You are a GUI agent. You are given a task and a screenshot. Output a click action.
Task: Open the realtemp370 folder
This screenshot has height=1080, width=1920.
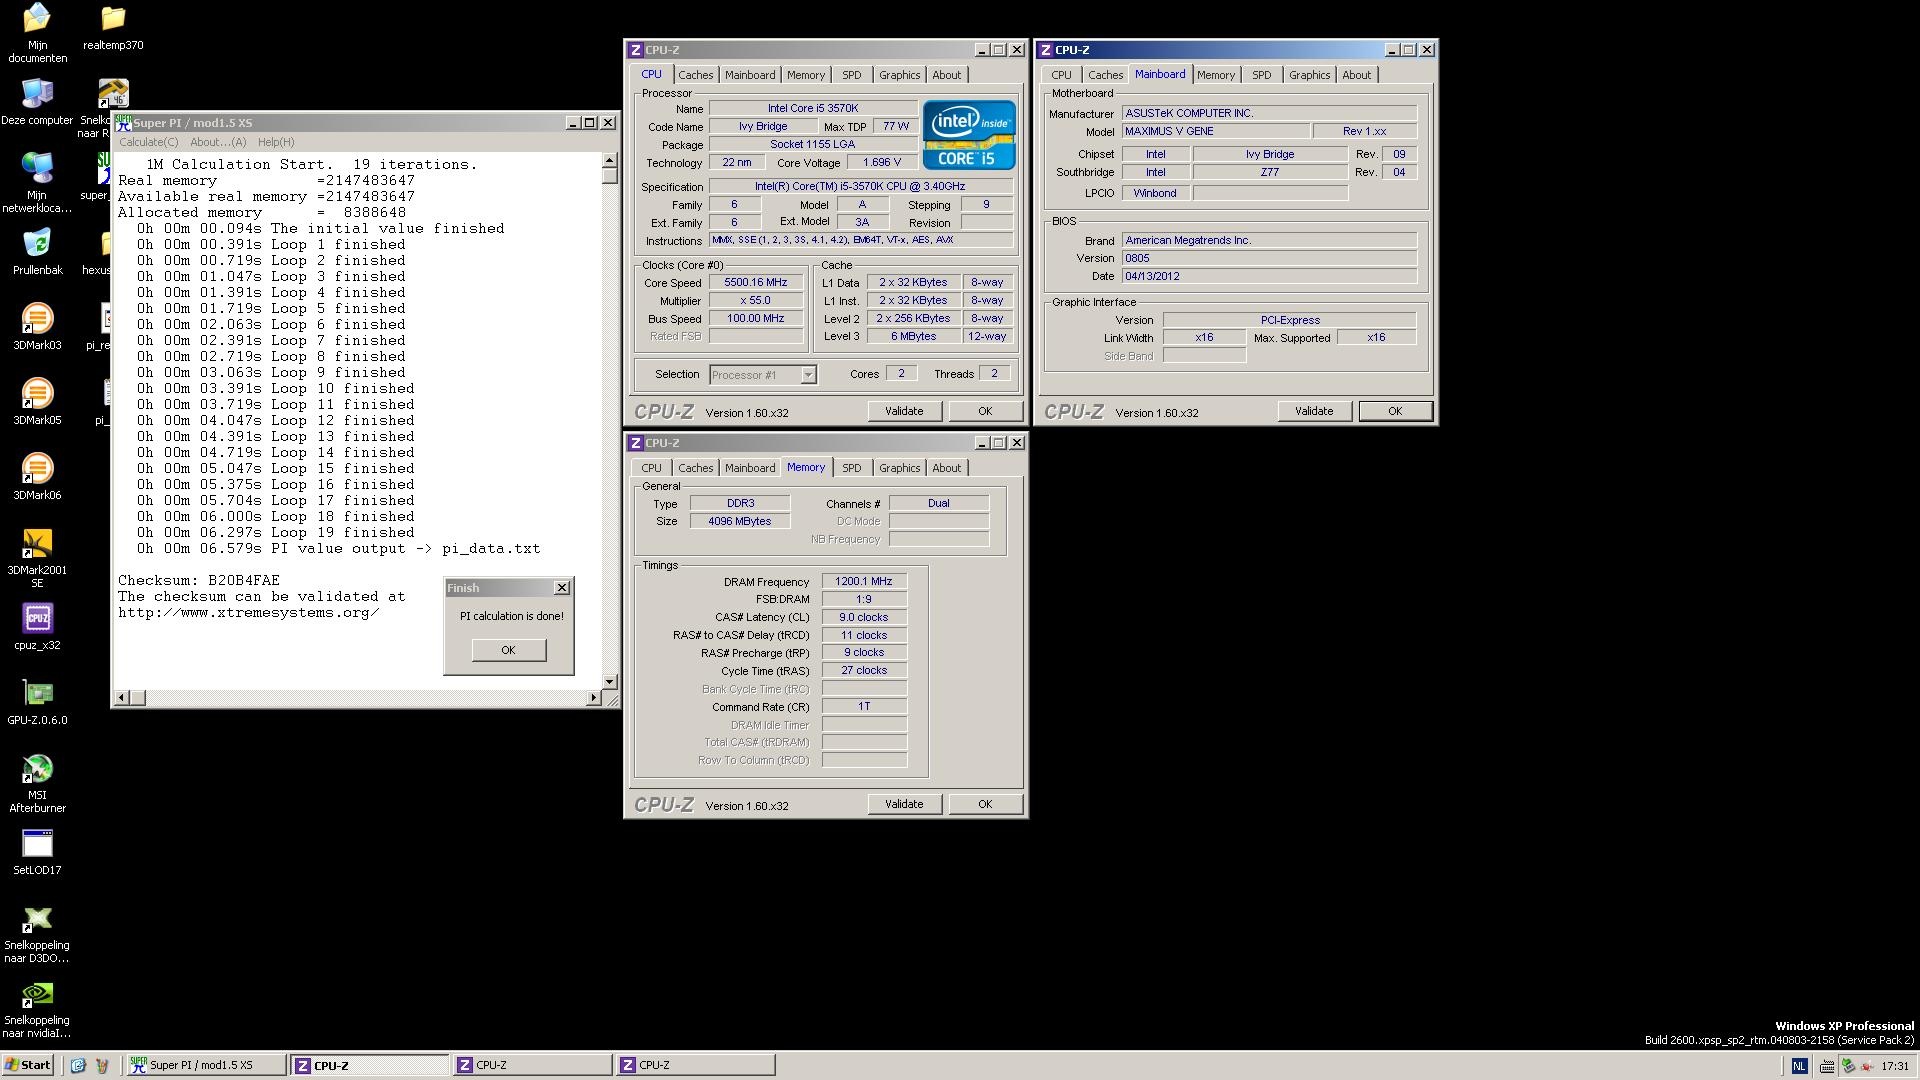tap(113, 20)
